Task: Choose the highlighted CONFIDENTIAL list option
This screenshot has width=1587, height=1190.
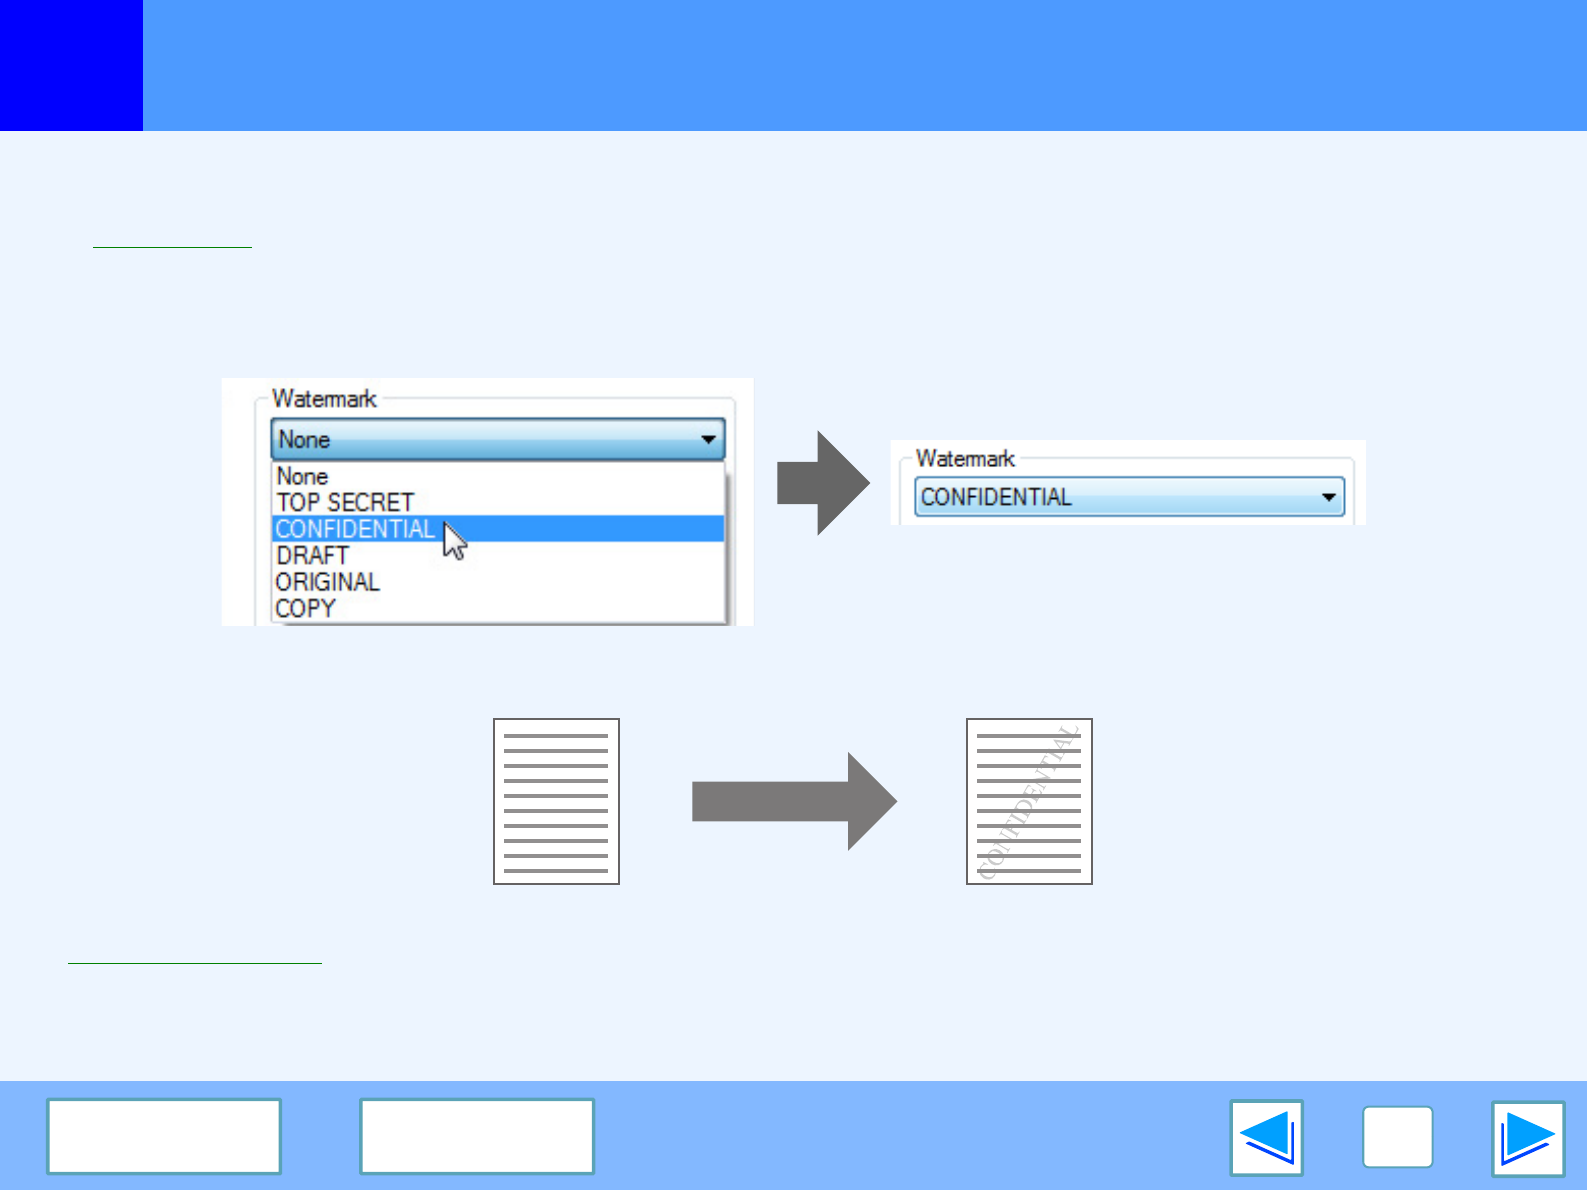Action: pyautogui.click(x=355, y=529)
